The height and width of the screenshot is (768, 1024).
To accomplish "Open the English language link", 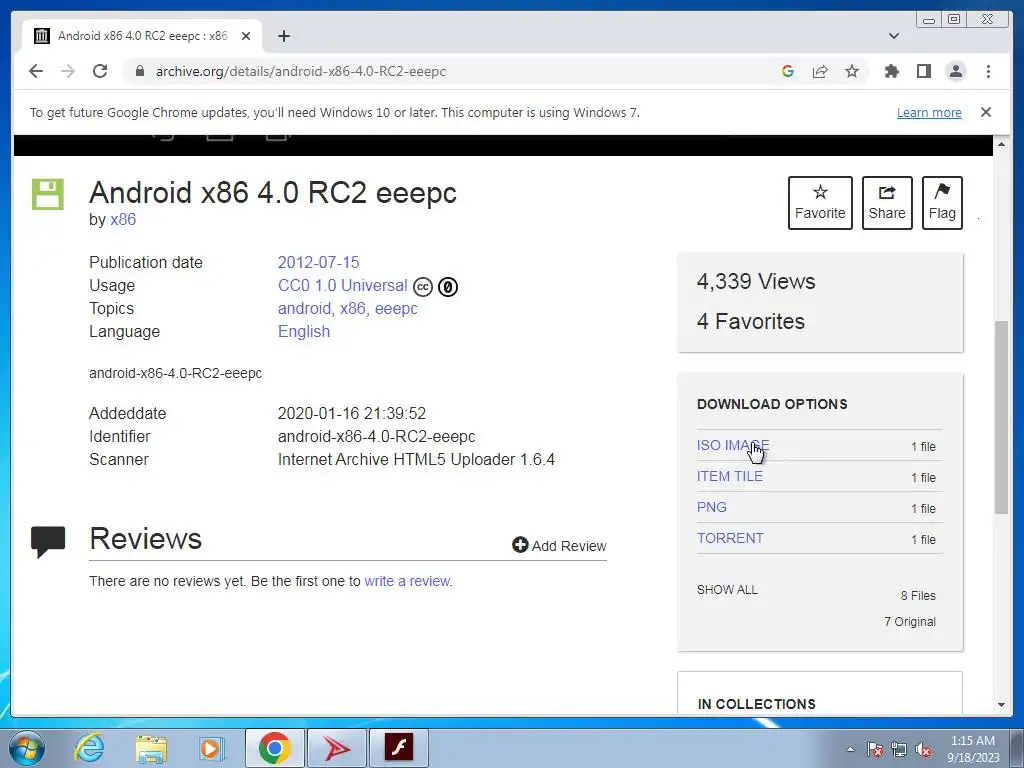I will (x=304, y=332).
